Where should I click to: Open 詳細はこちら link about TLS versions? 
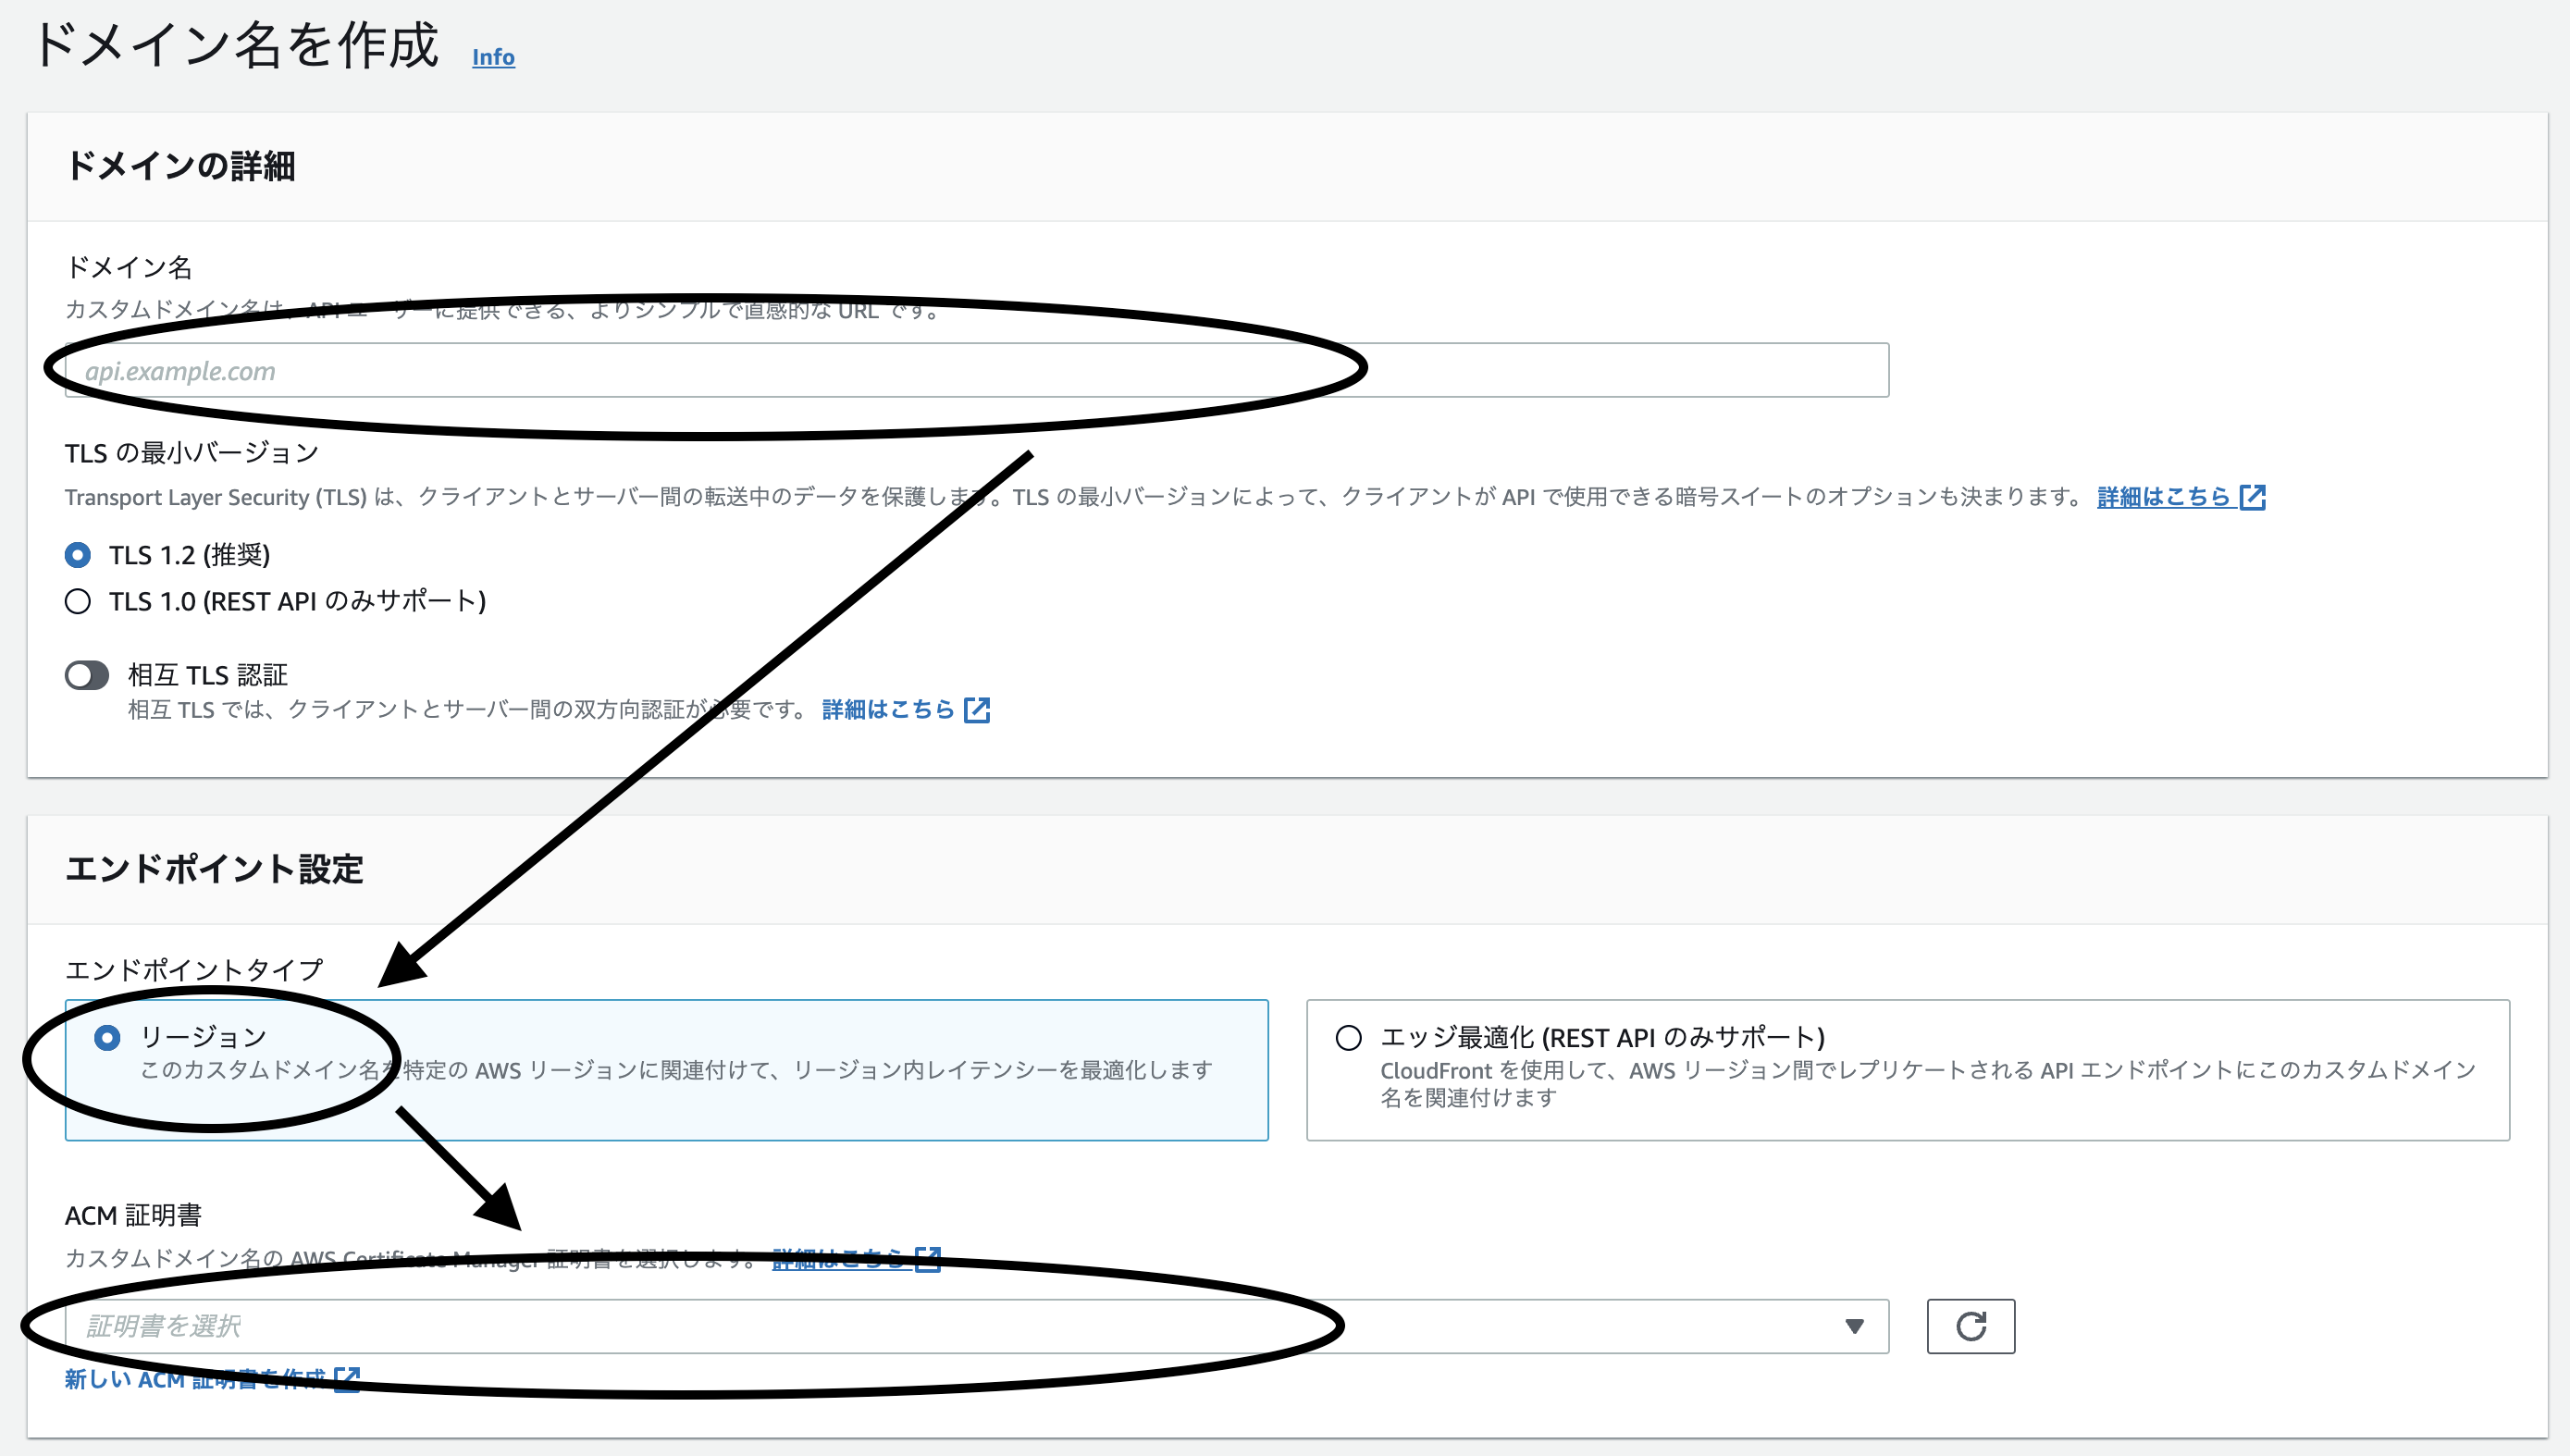click(2165, 496)
